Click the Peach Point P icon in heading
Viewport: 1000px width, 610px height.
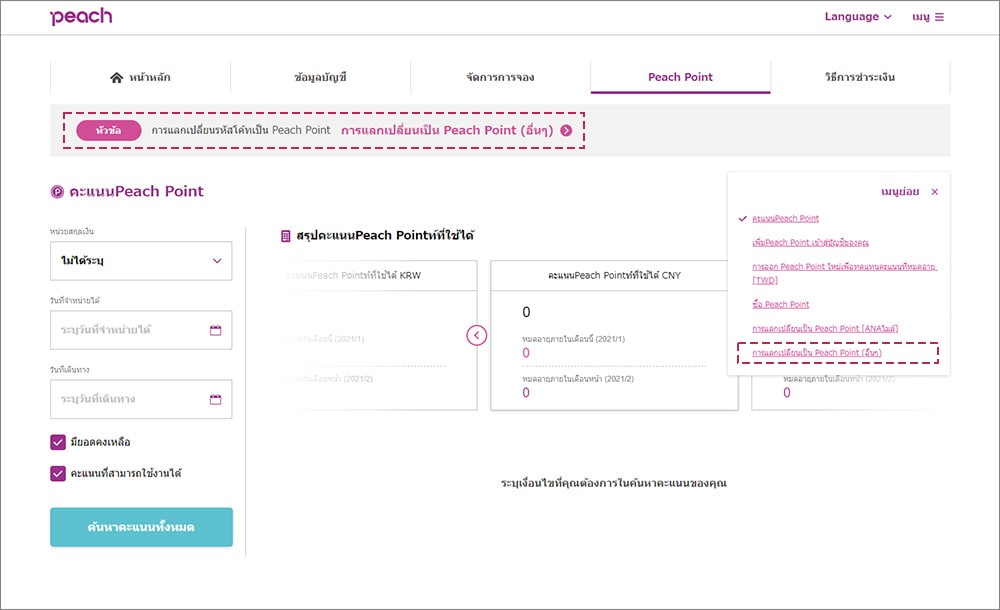coord(57,191)
